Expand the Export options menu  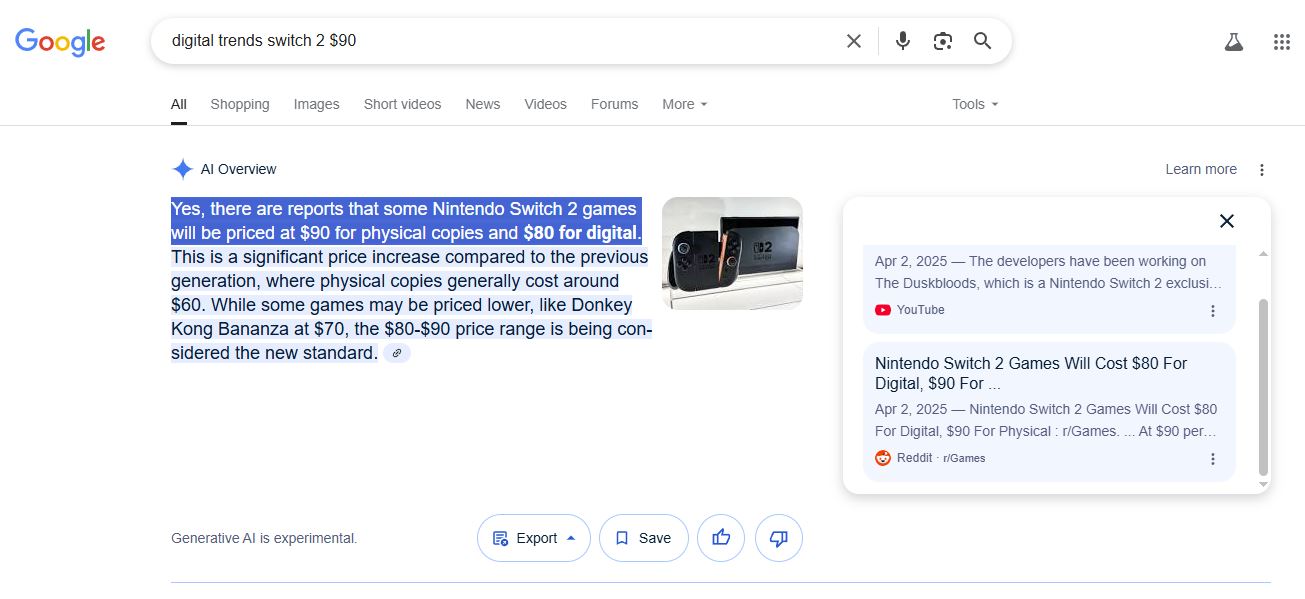tap(534, 538)
